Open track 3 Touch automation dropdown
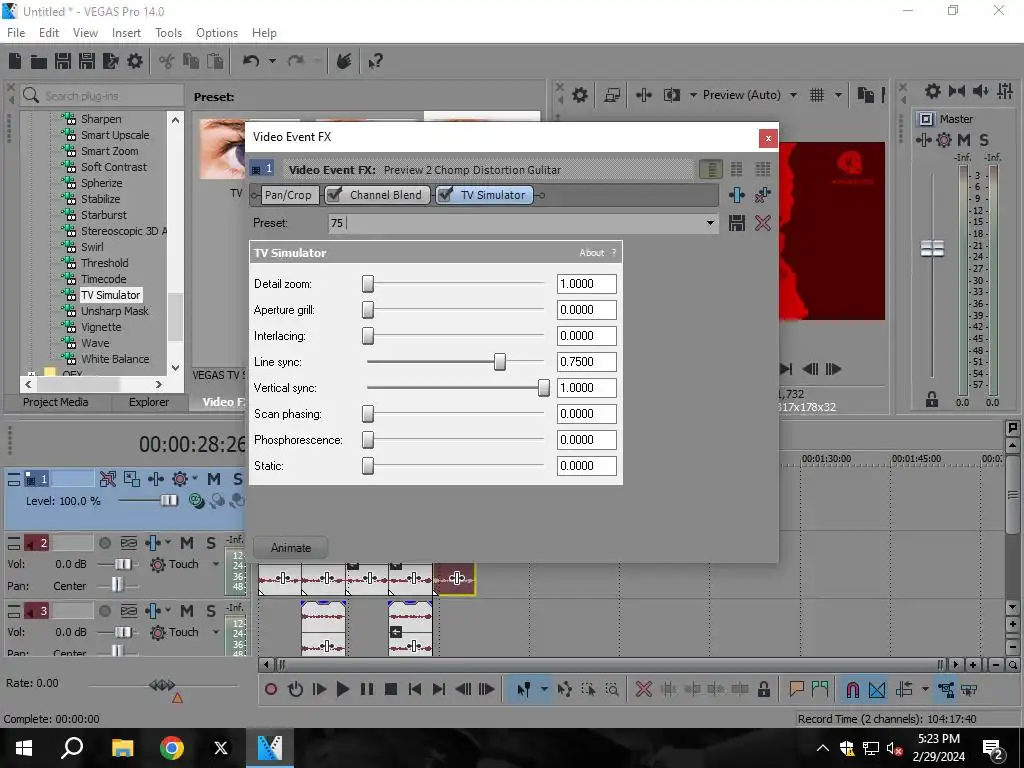The image size is (1024, 768). [x=216, y=632]
